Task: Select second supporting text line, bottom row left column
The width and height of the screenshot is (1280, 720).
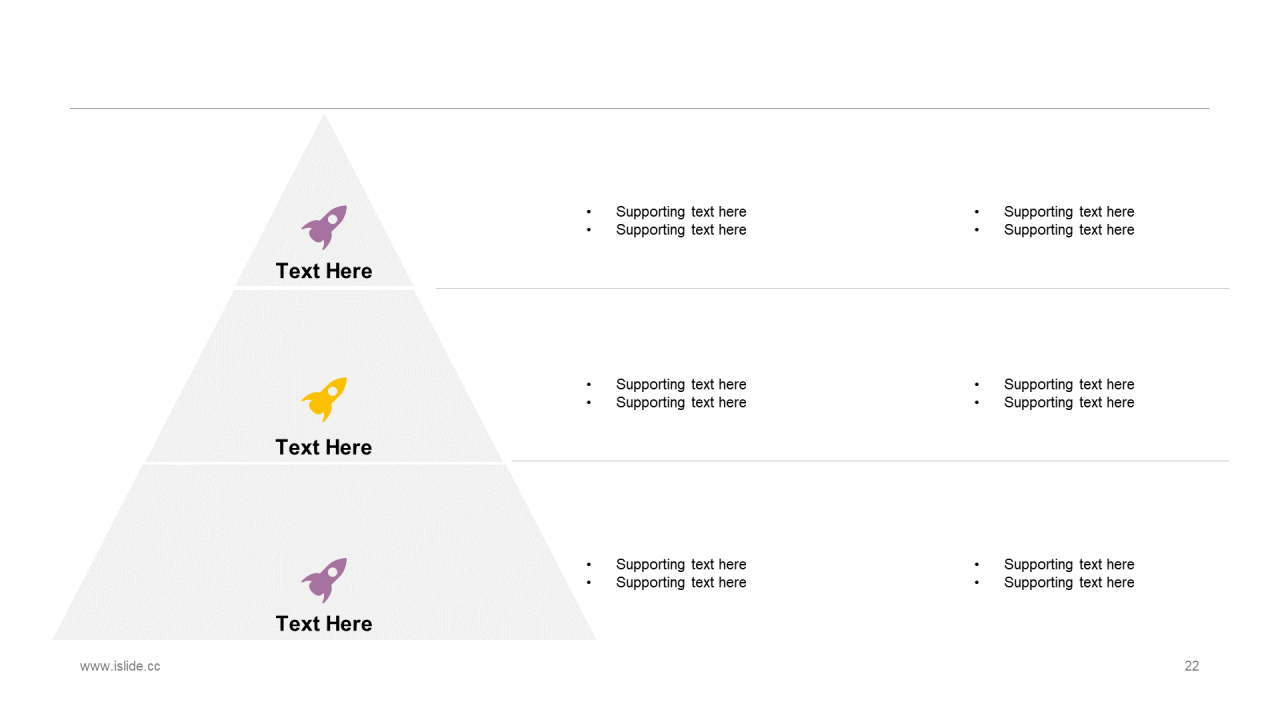Action: [x=681, y=583]
